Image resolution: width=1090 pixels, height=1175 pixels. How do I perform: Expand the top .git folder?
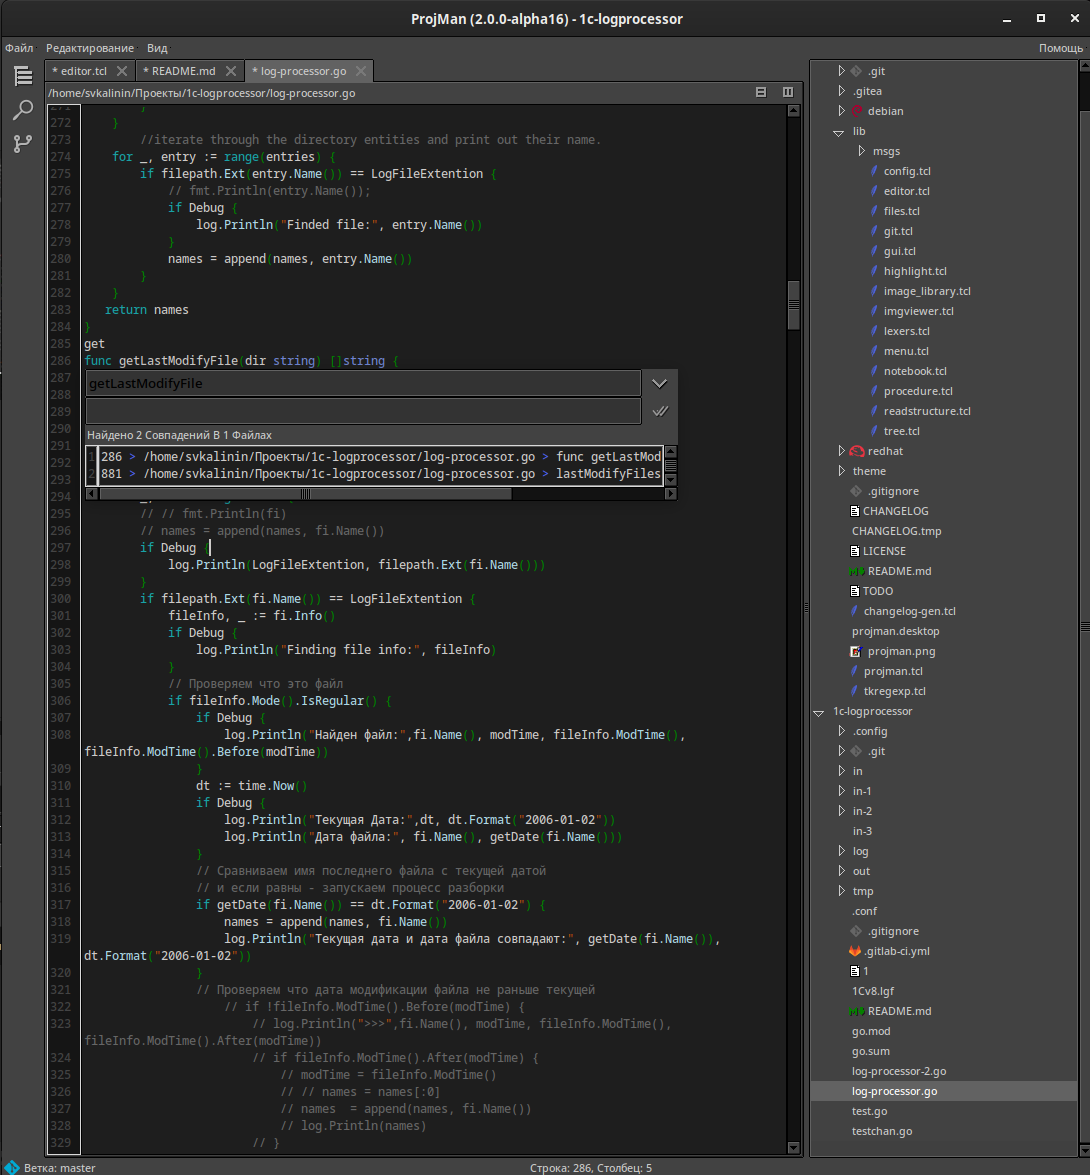[x=841, y=71]
